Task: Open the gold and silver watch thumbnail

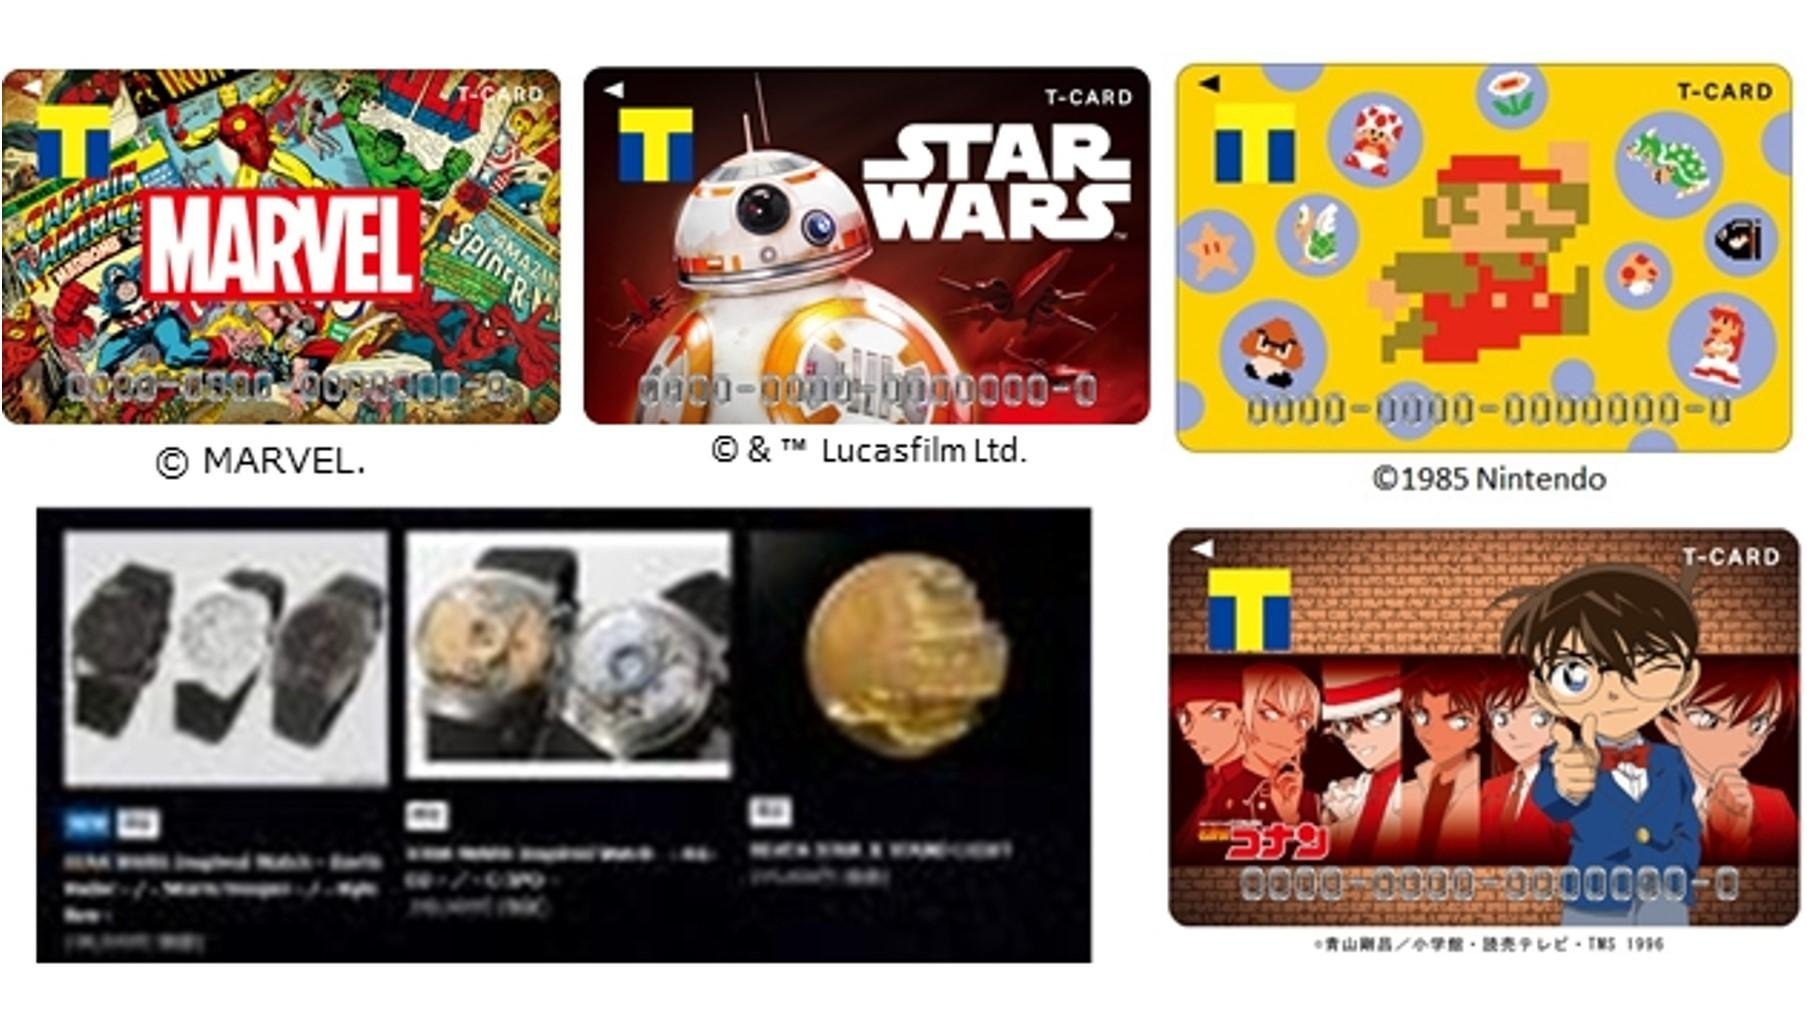Action: coord(568,655)
